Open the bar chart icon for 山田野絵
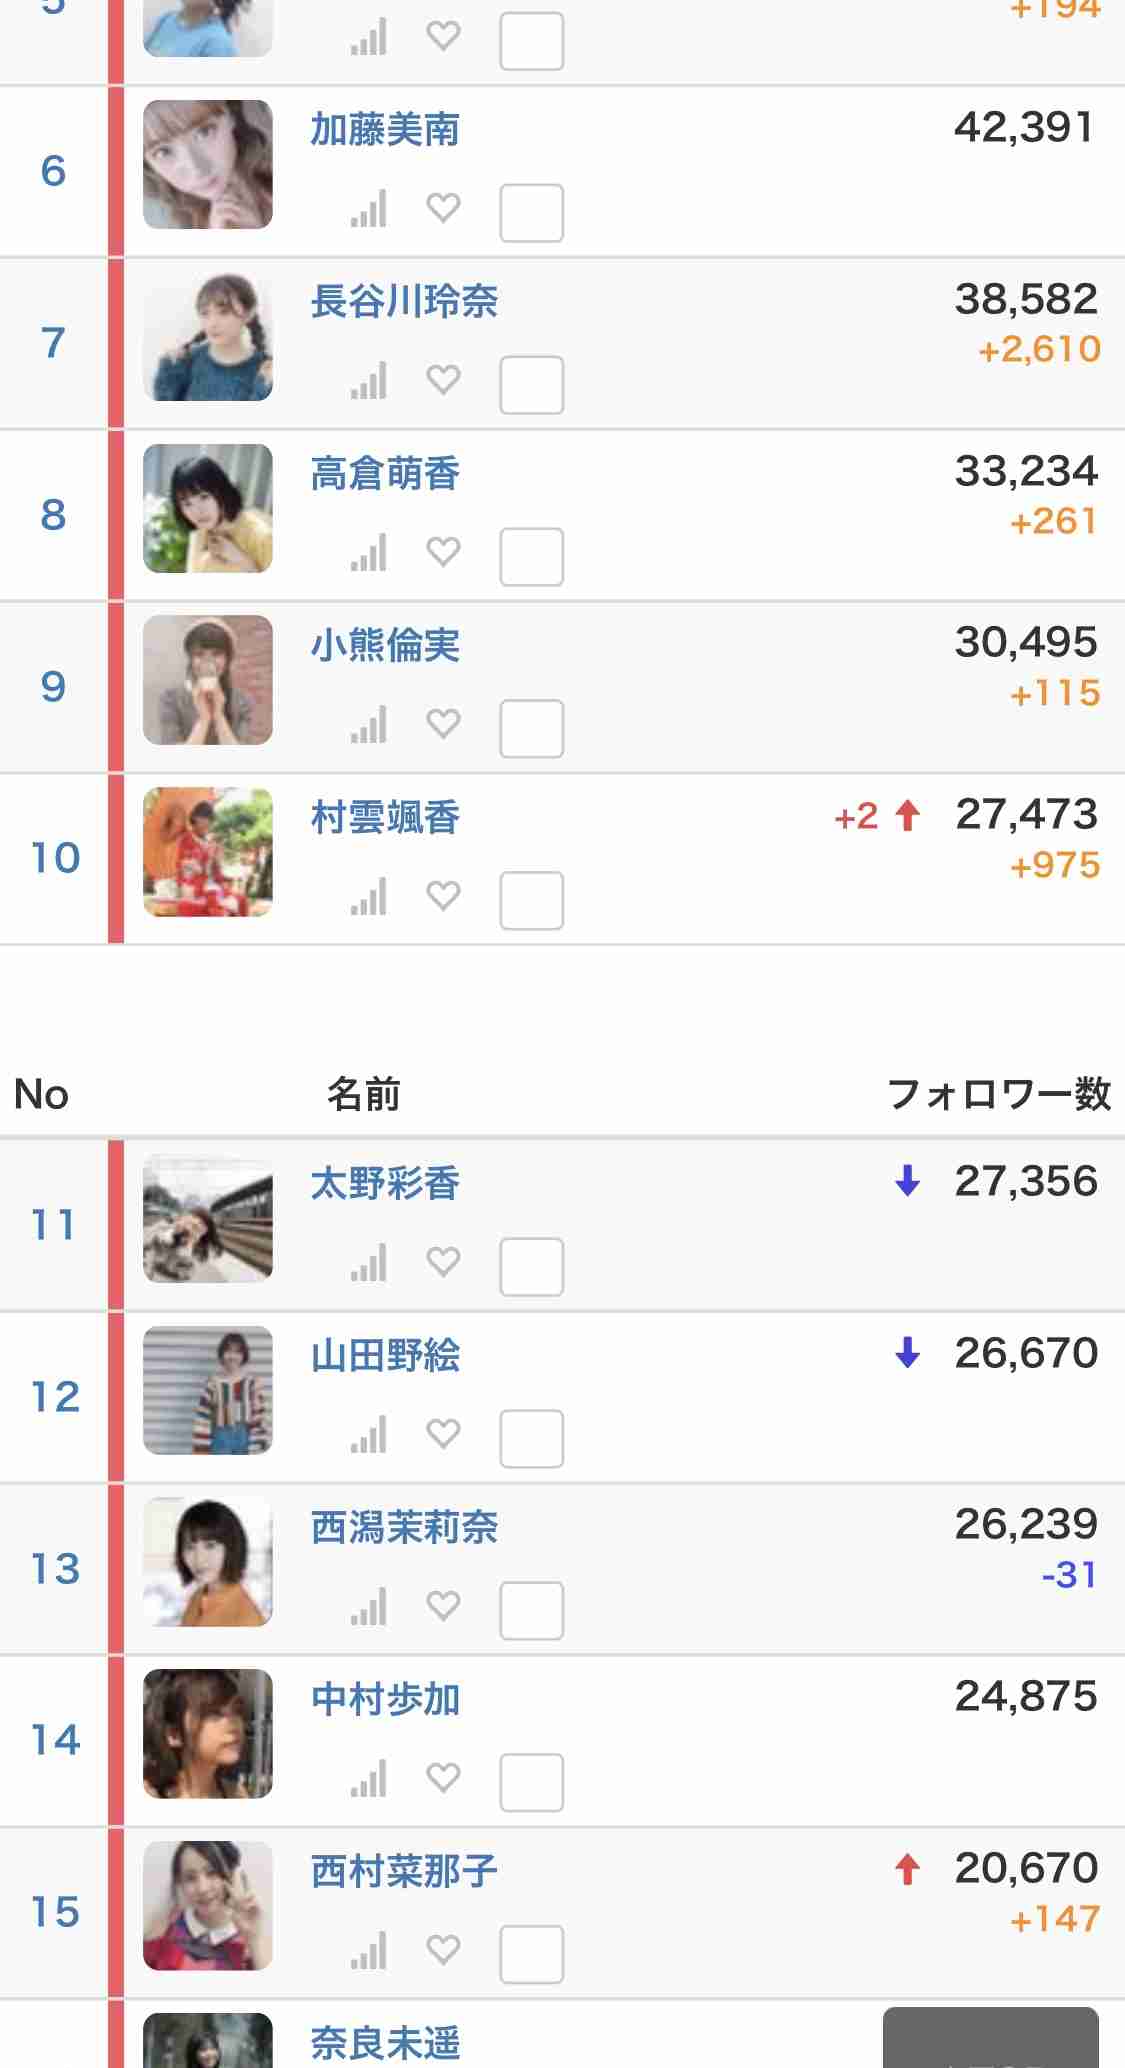This screenshot has height=2068, width=1125. (369, 1435)
